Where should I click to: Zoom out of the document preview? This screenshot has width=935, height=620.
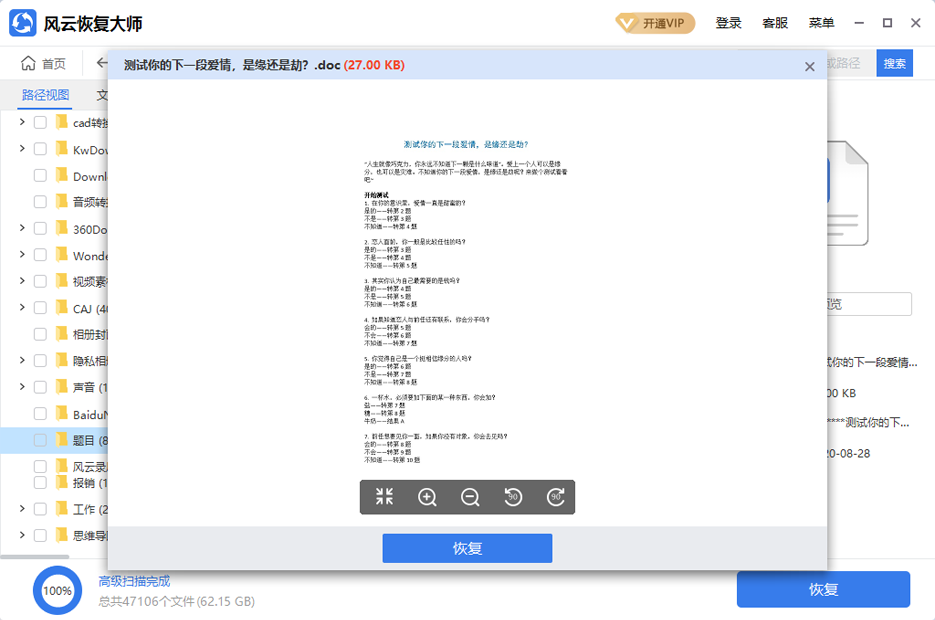tap(470, 496)
